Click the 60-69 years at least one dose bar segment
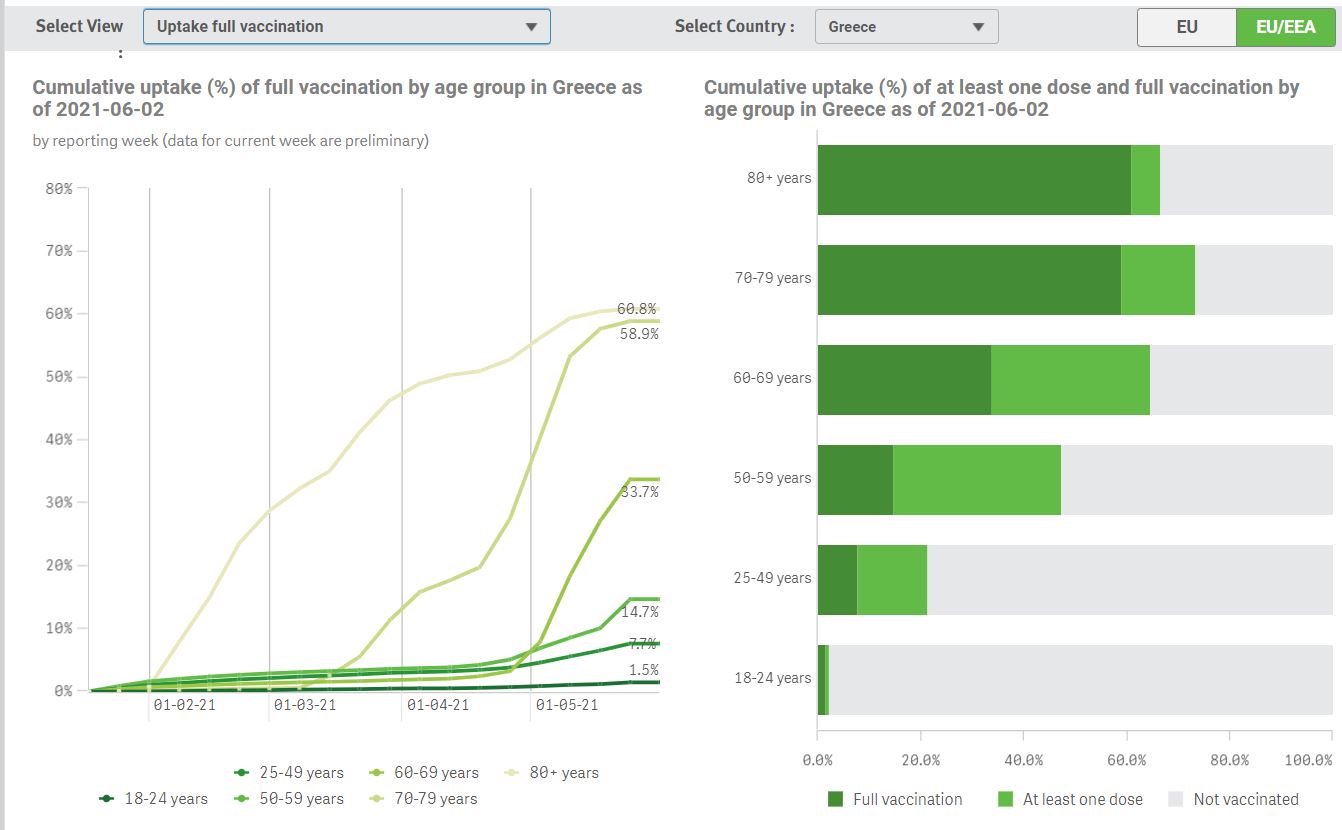Screen dimensions: 1342x830 pos(1070,380)
